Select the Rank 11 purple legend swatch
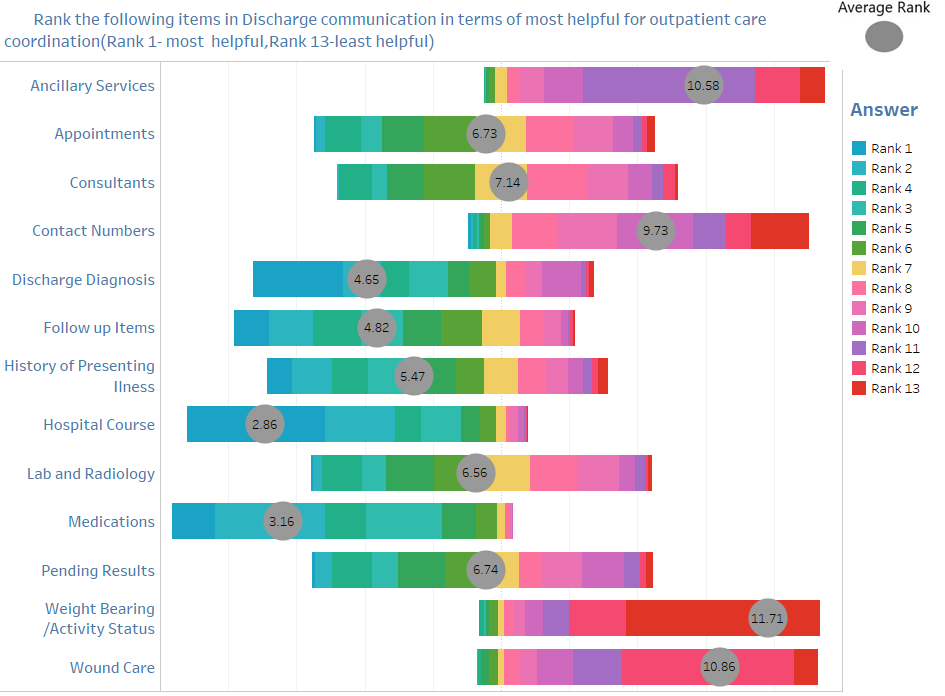The height and width of the screenshot is (696, 945). 859,348
